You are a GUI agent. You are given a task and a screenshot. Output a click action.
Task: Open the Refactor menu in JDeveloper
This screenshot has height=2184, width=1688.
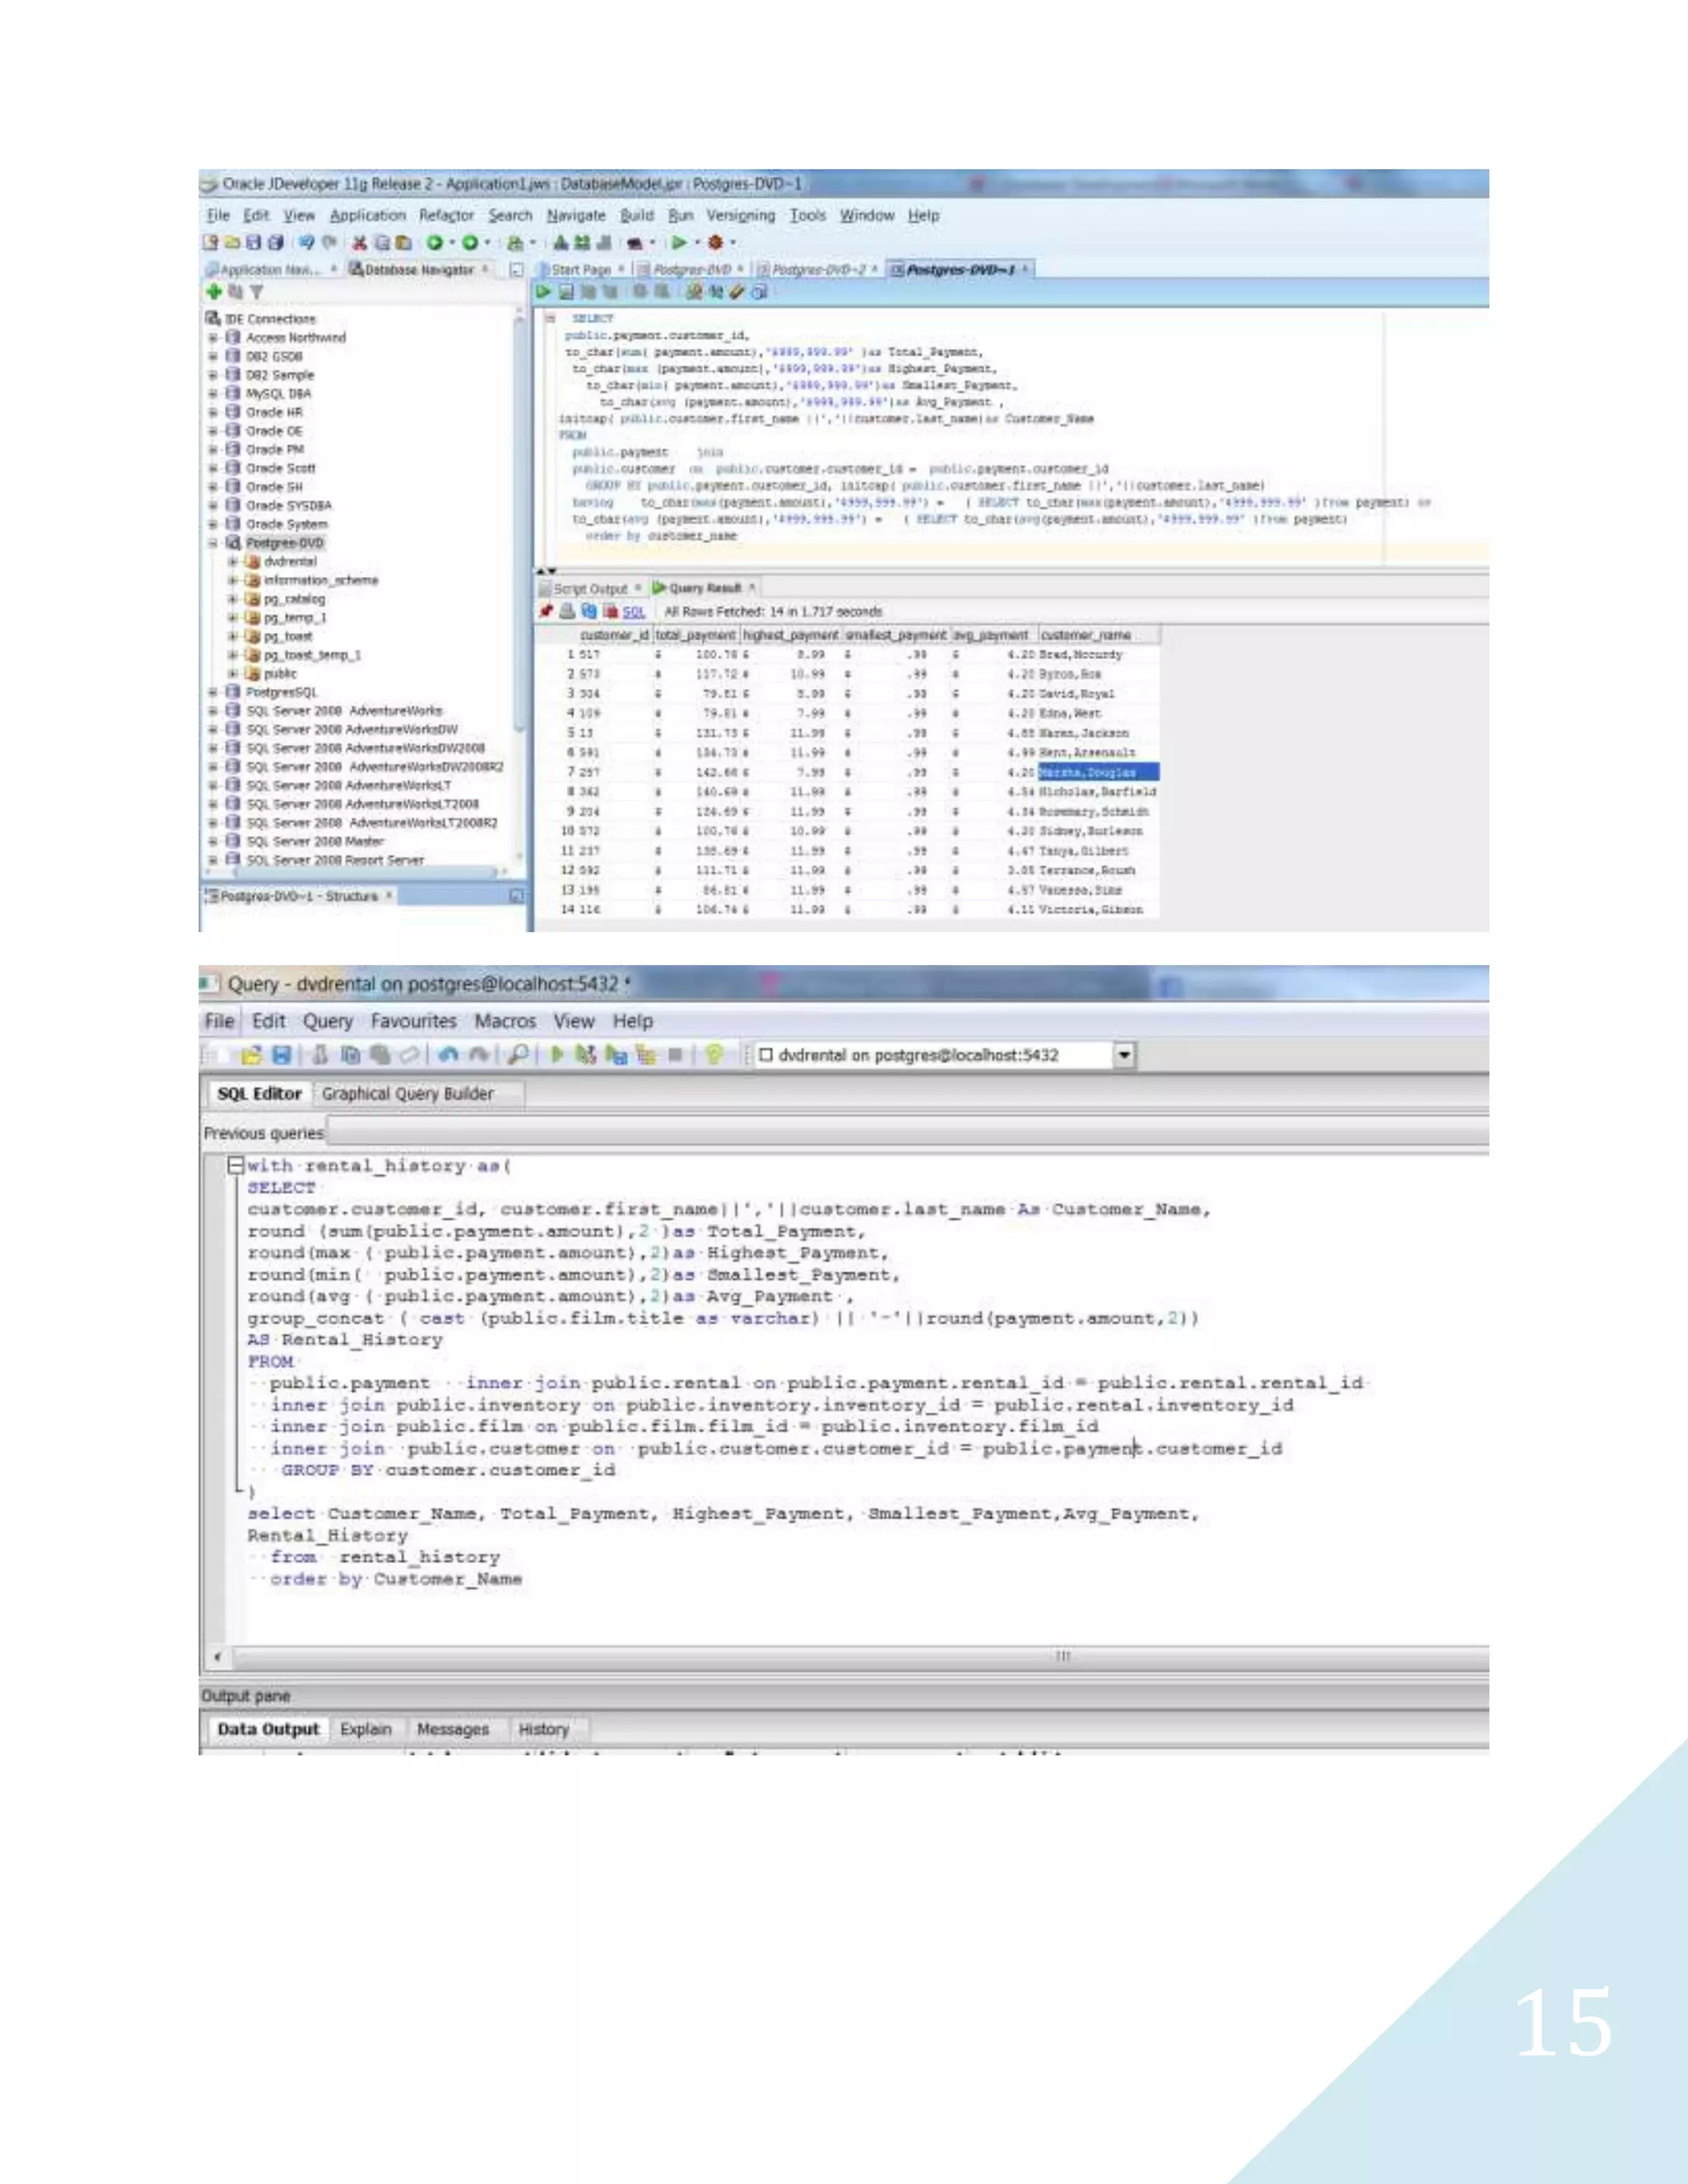(446, 215)
